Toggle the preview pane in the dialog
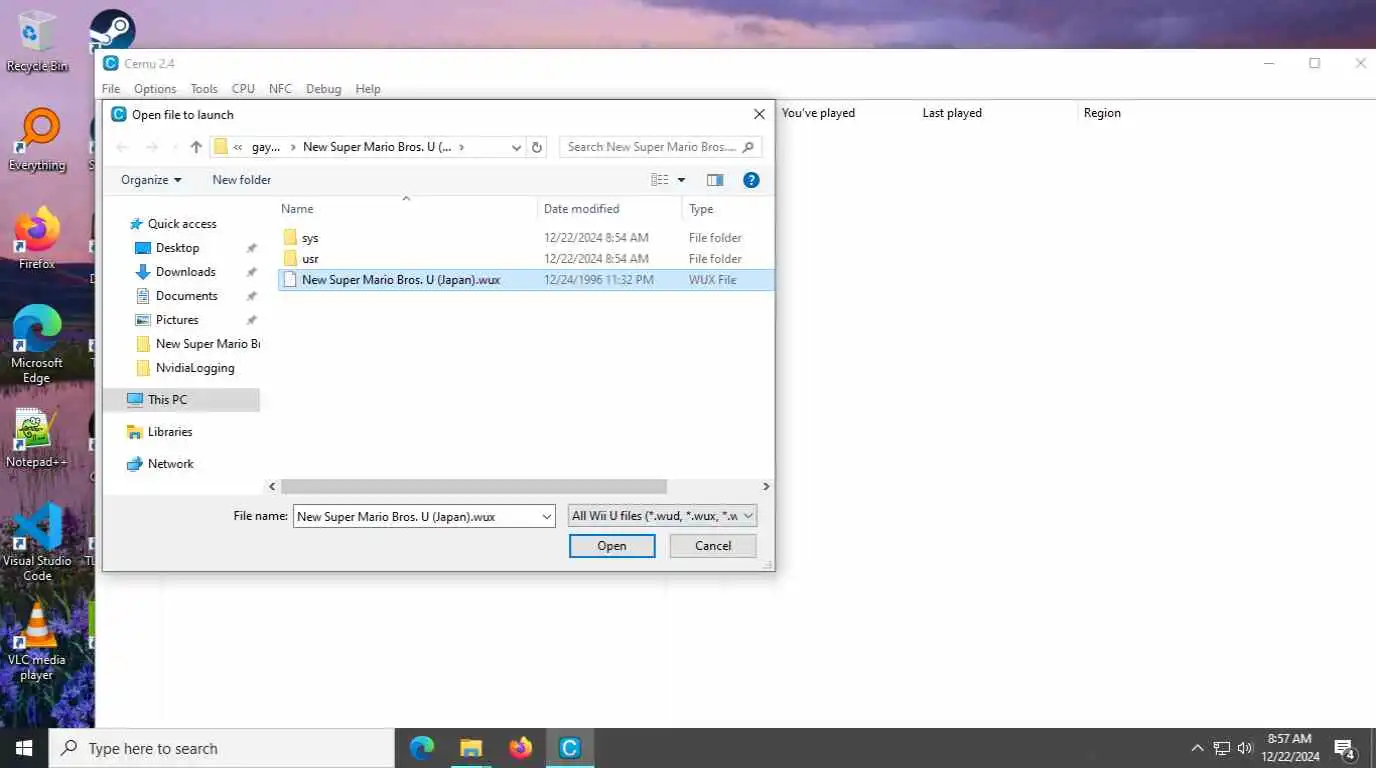 pyautogui.click(x=715, y=180)
